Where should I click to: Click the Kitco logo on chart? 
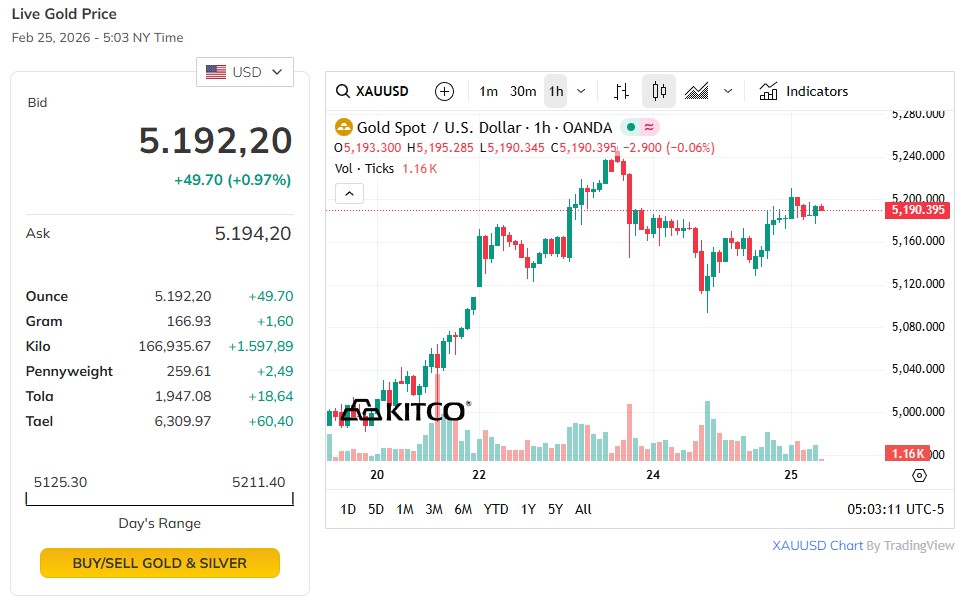tap(404, 411)
